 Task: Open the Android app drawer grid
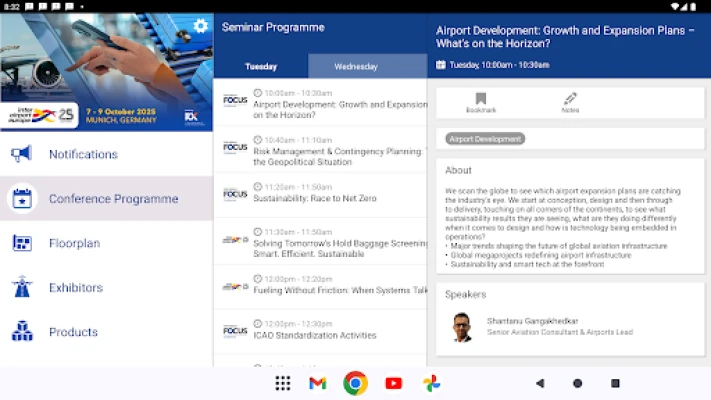tap(283, 383)
